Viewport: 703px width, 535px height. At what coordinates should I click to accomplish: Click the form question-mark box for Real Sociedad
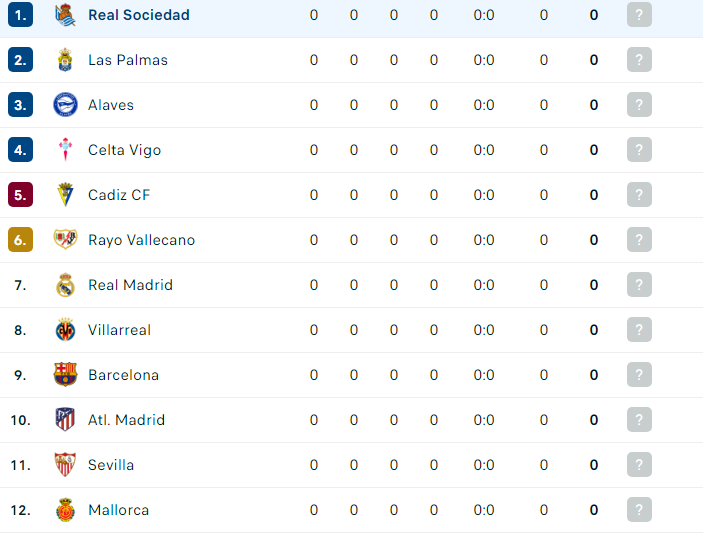point(639,15)
